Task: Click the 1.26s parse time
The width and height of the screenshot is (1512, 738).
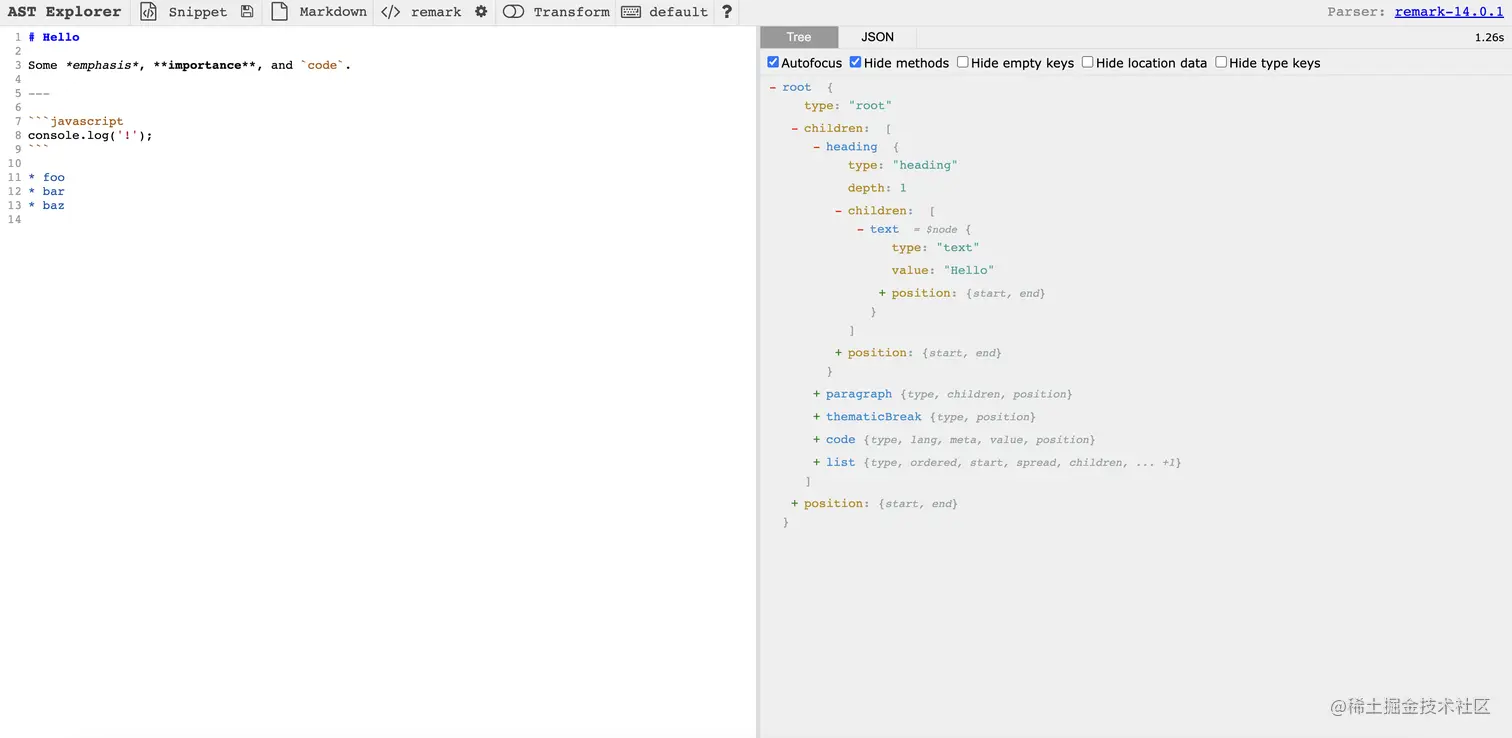Action: [x=1489, y=37]
